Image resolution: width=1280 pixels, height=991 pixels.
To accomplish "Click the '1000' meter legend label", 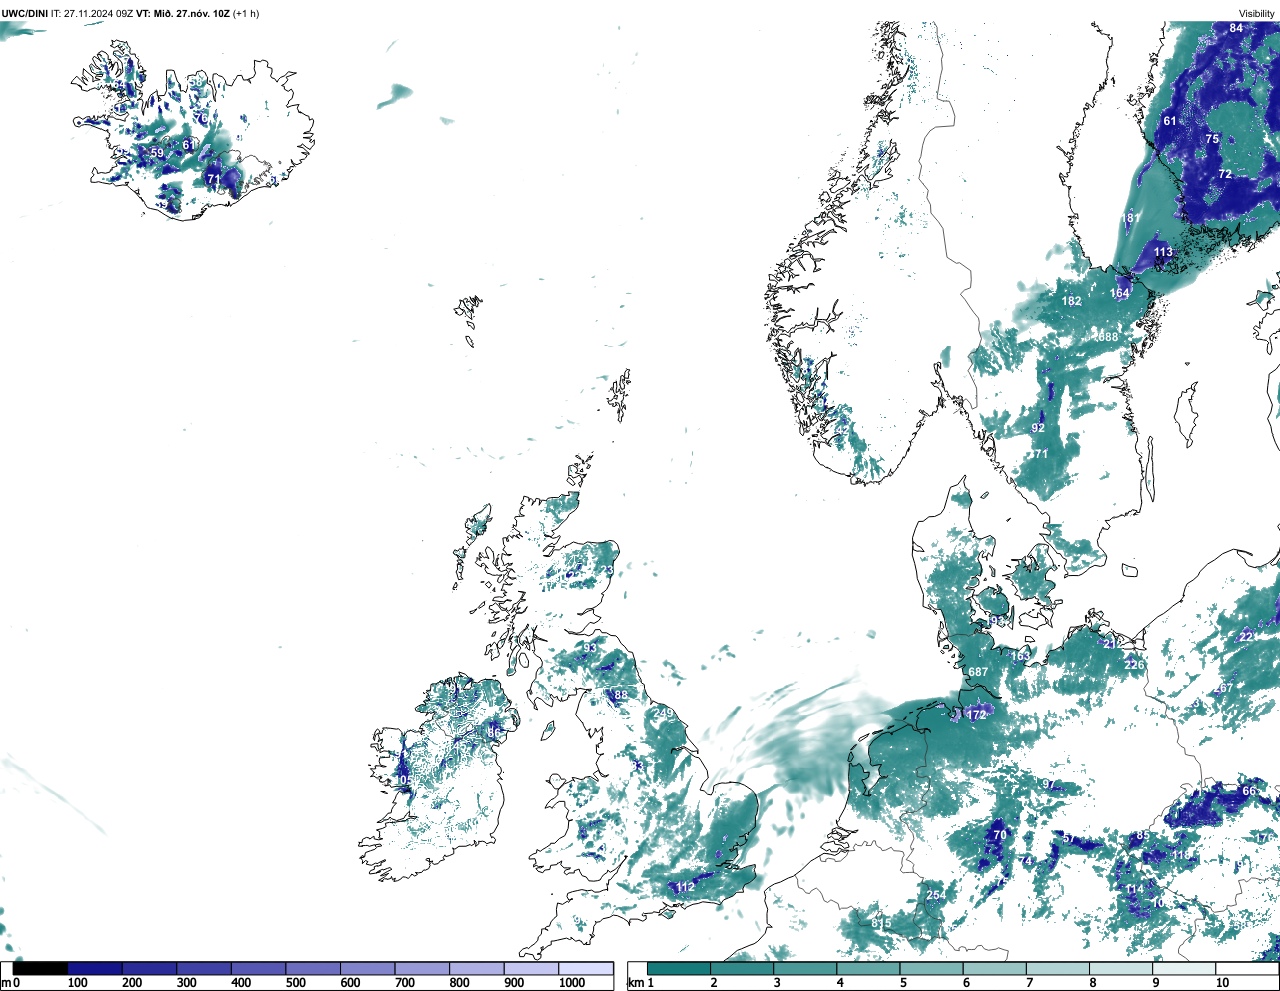I will coord(572,983).
